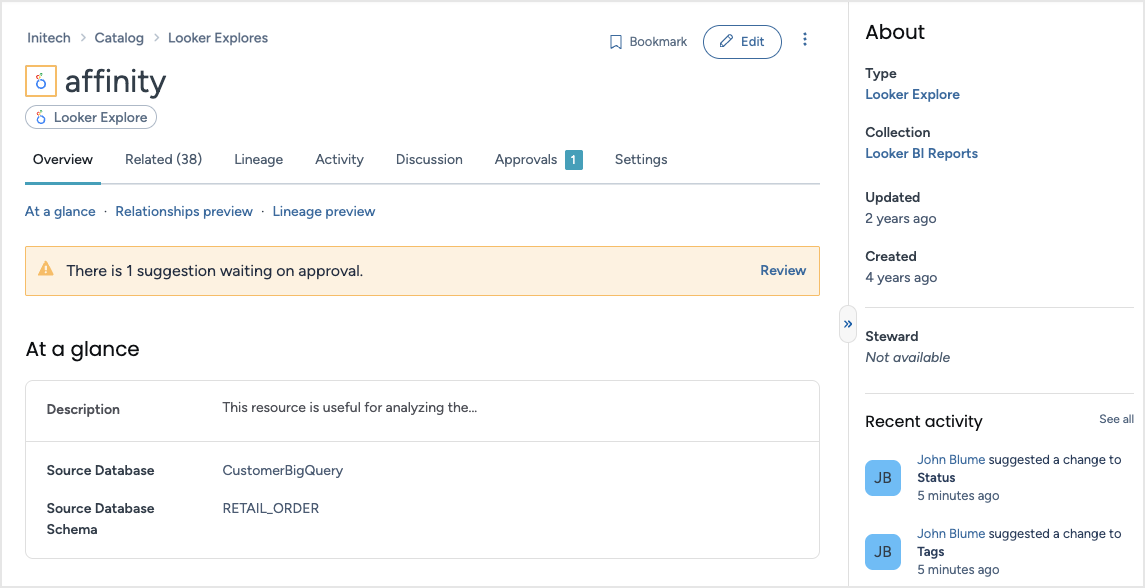The width and height of the screenshot is (1145, 588).
Task: Open the Approvals tab
Action: [x=529, y=159]
